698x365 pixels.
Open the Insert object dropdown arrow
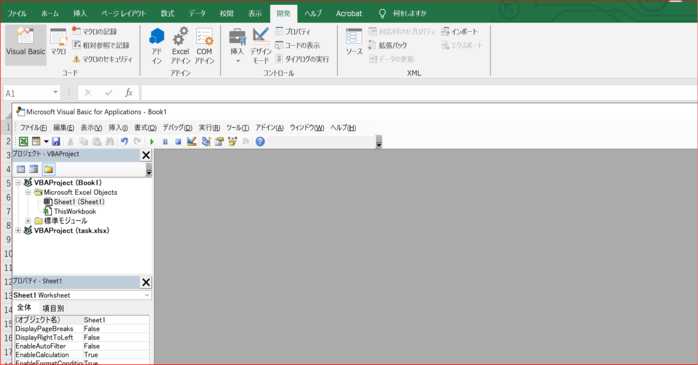click(46, 142)
